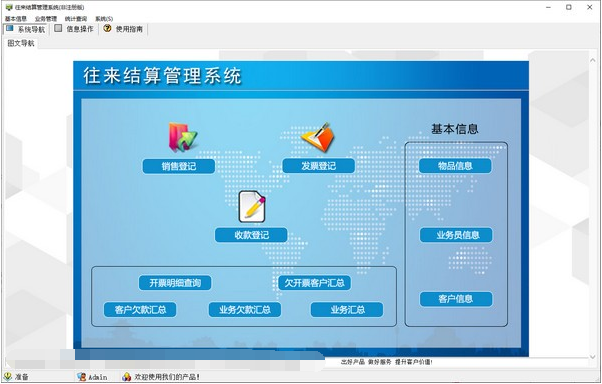
Task: Click the slogan text ending in 提升客户价值!
Action: [x=387, y=362]
